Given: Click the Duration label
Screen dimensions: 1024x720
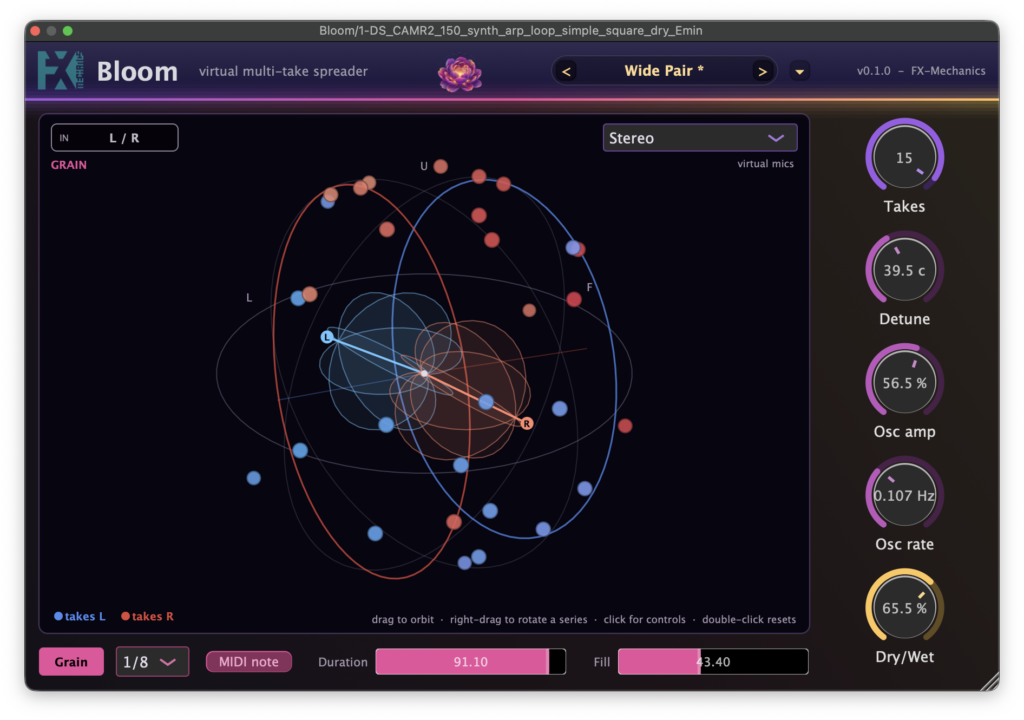Looking at the screenshot, I should [x=343, y=662].
